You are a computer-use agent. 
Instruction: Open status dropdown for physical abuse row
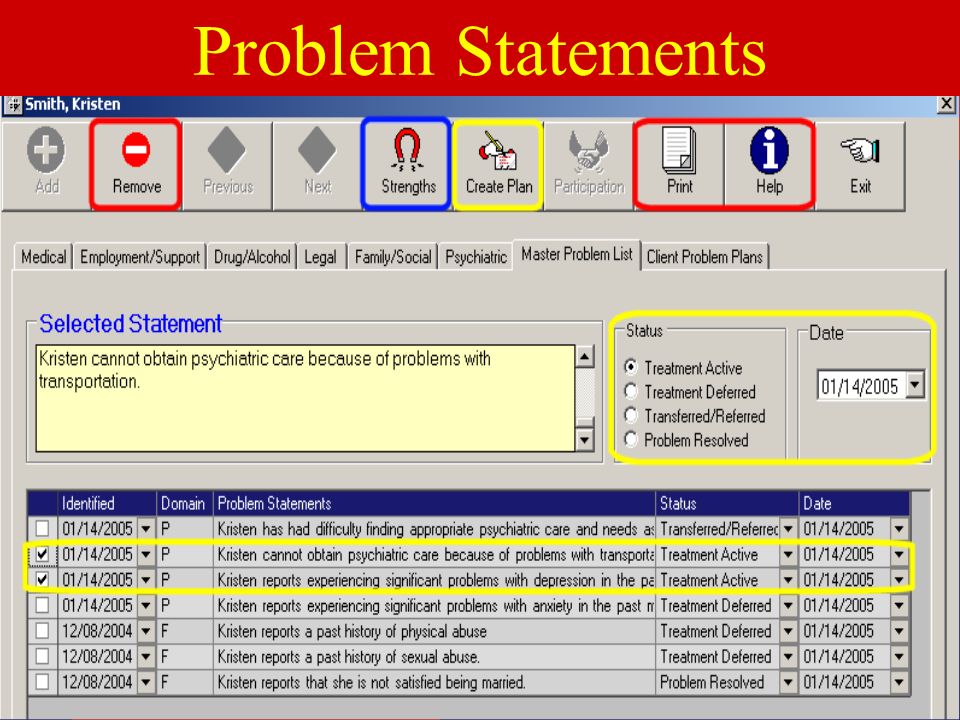pyautogui.click(x=788, y=631)
